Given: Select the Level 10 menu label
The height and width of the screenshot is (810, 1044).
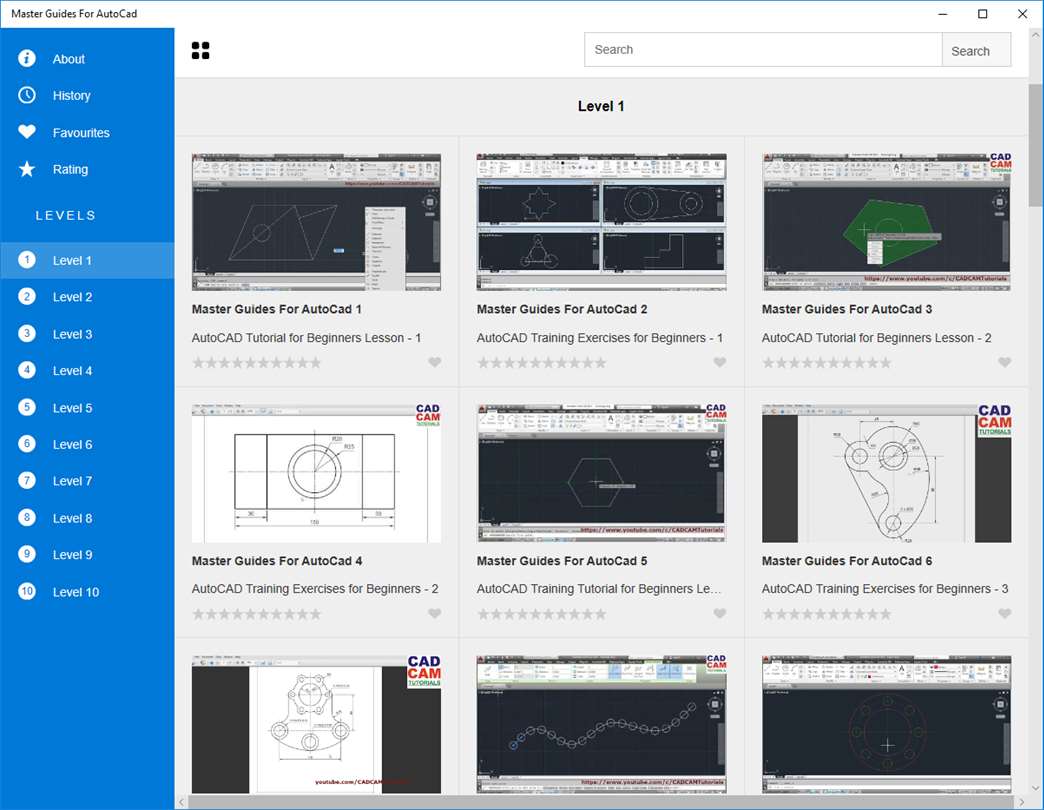Looking at the screenshot, I should [x=76, y=592].
